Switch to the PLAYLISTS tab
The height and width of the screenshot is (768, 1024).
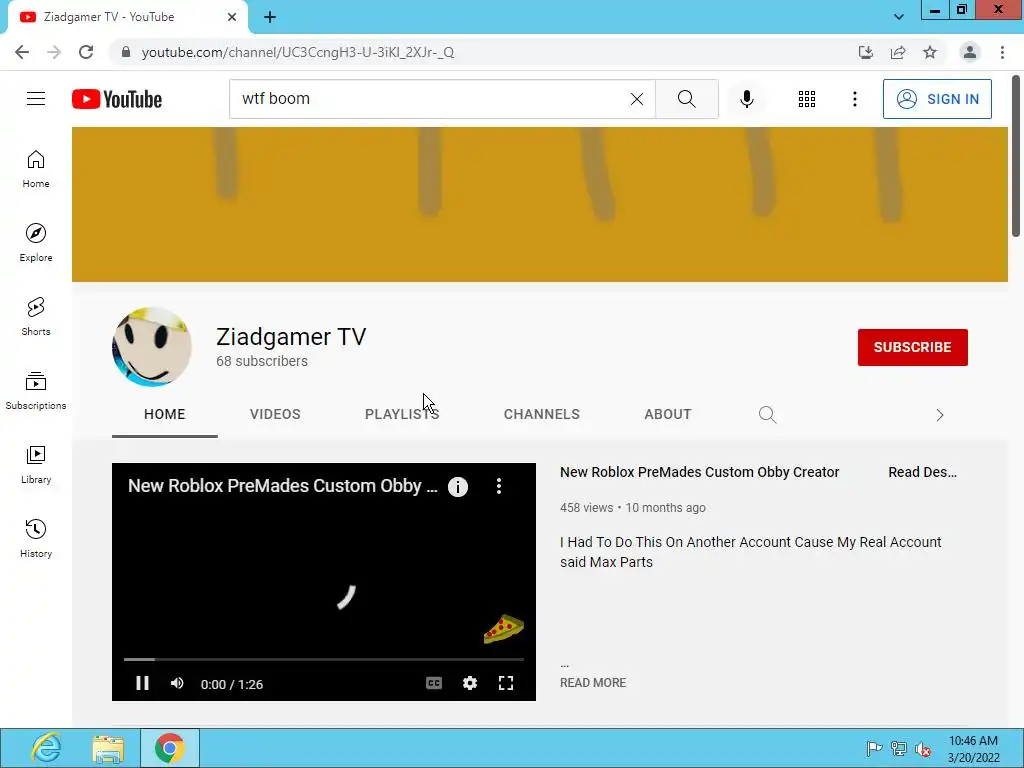402,414
